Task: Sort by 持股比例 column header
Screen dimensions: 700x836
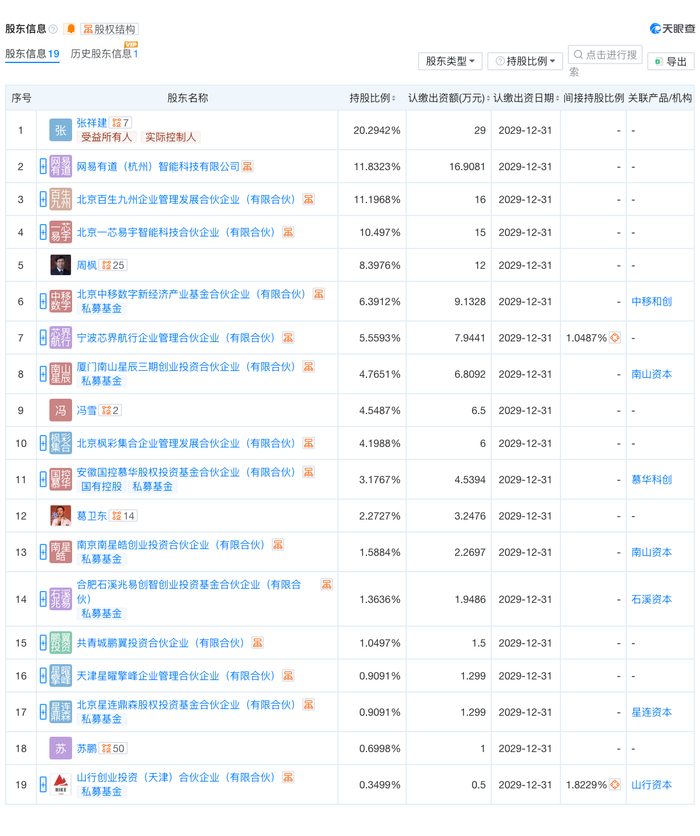Action: click(373, 98)
